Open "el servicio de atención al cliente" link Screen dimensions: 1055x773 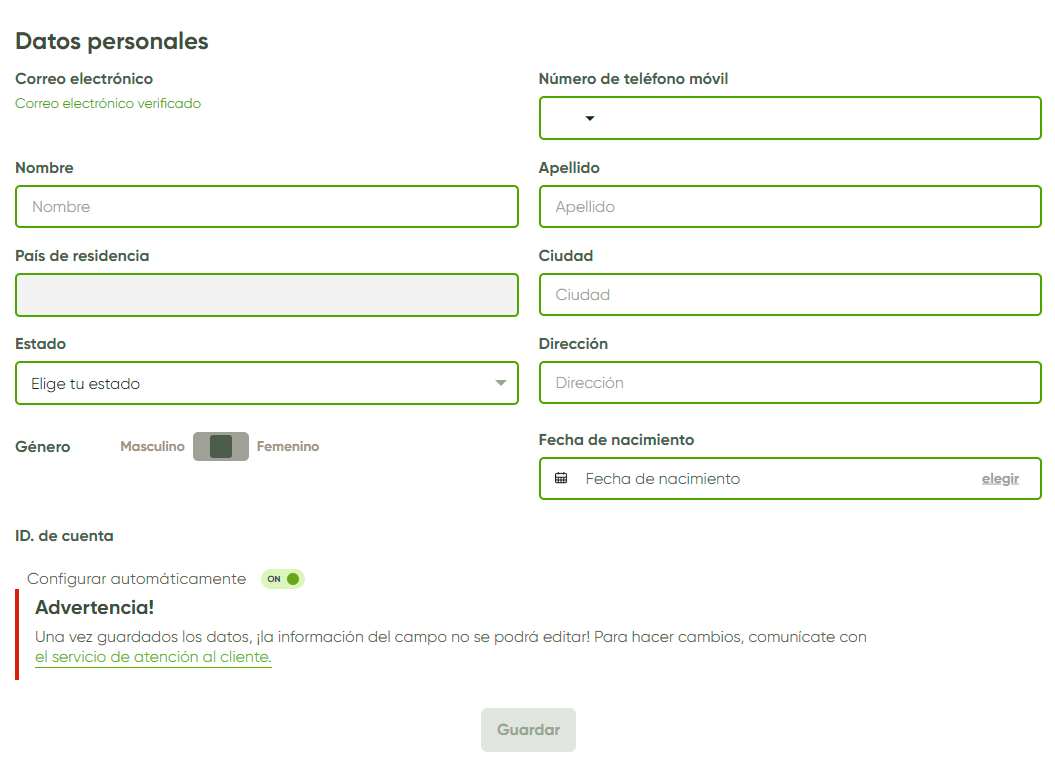tap(153, 657)
